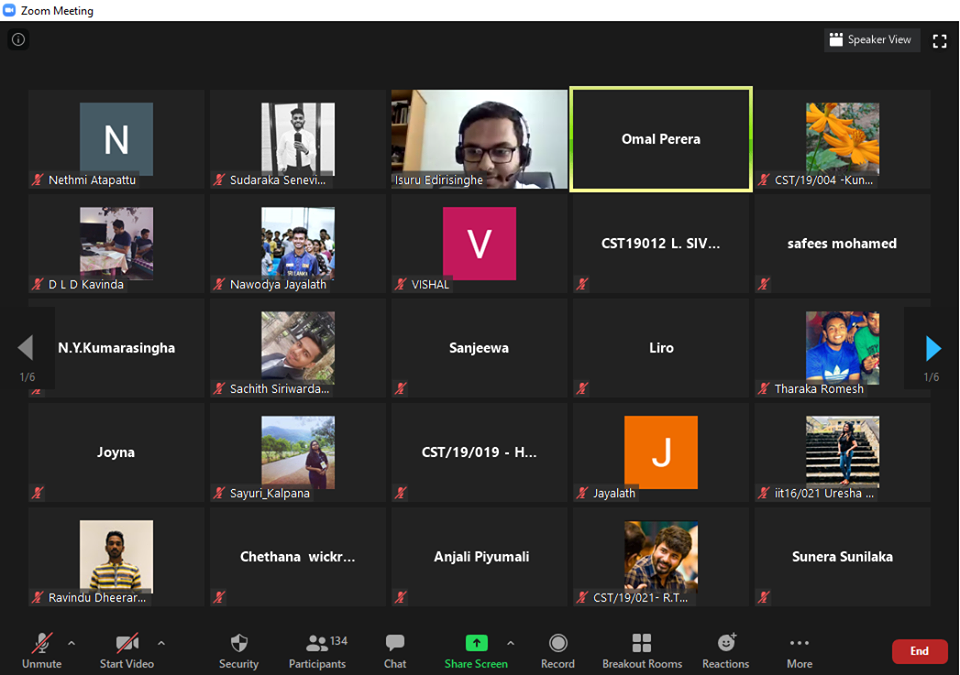Open video options arrow beside Start Video
The image size is (960, 675).
pos(161,643)
